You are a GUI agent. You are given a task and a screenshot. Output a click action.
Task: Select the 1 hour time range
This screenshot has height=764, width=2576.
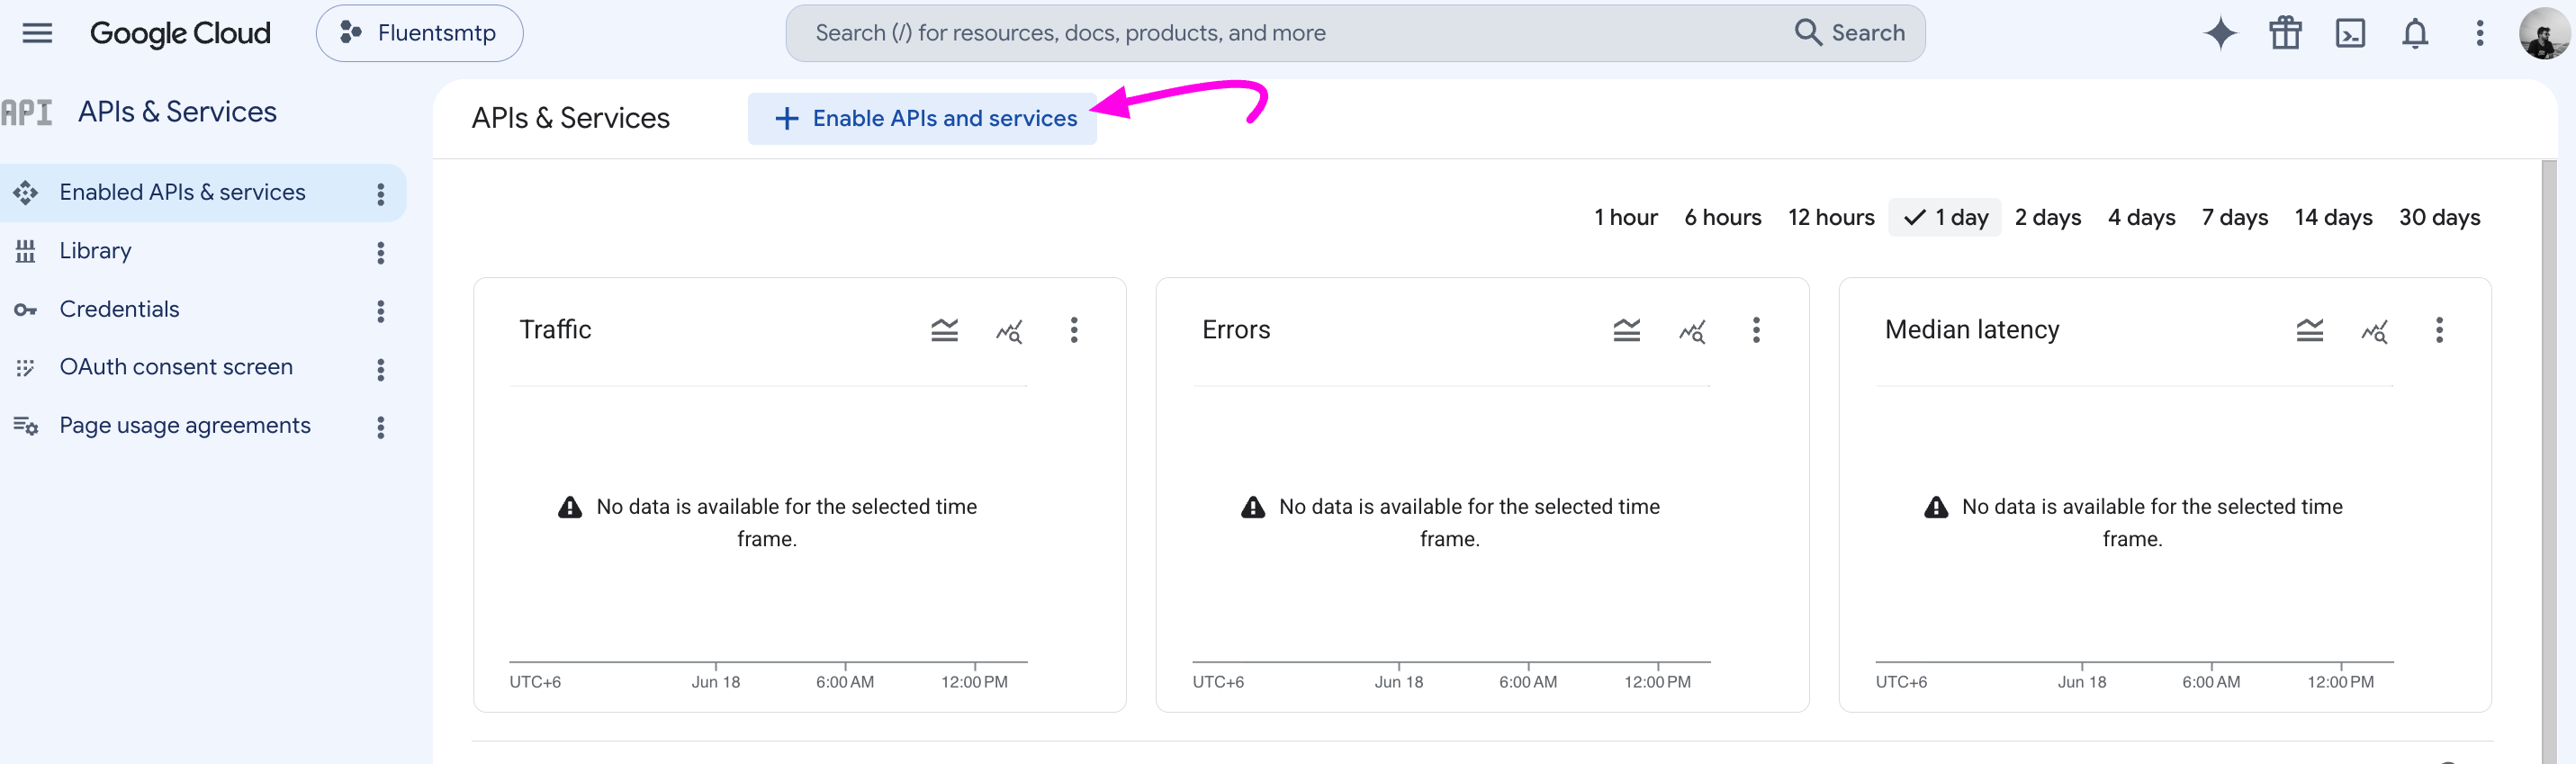coord(1625,217)
